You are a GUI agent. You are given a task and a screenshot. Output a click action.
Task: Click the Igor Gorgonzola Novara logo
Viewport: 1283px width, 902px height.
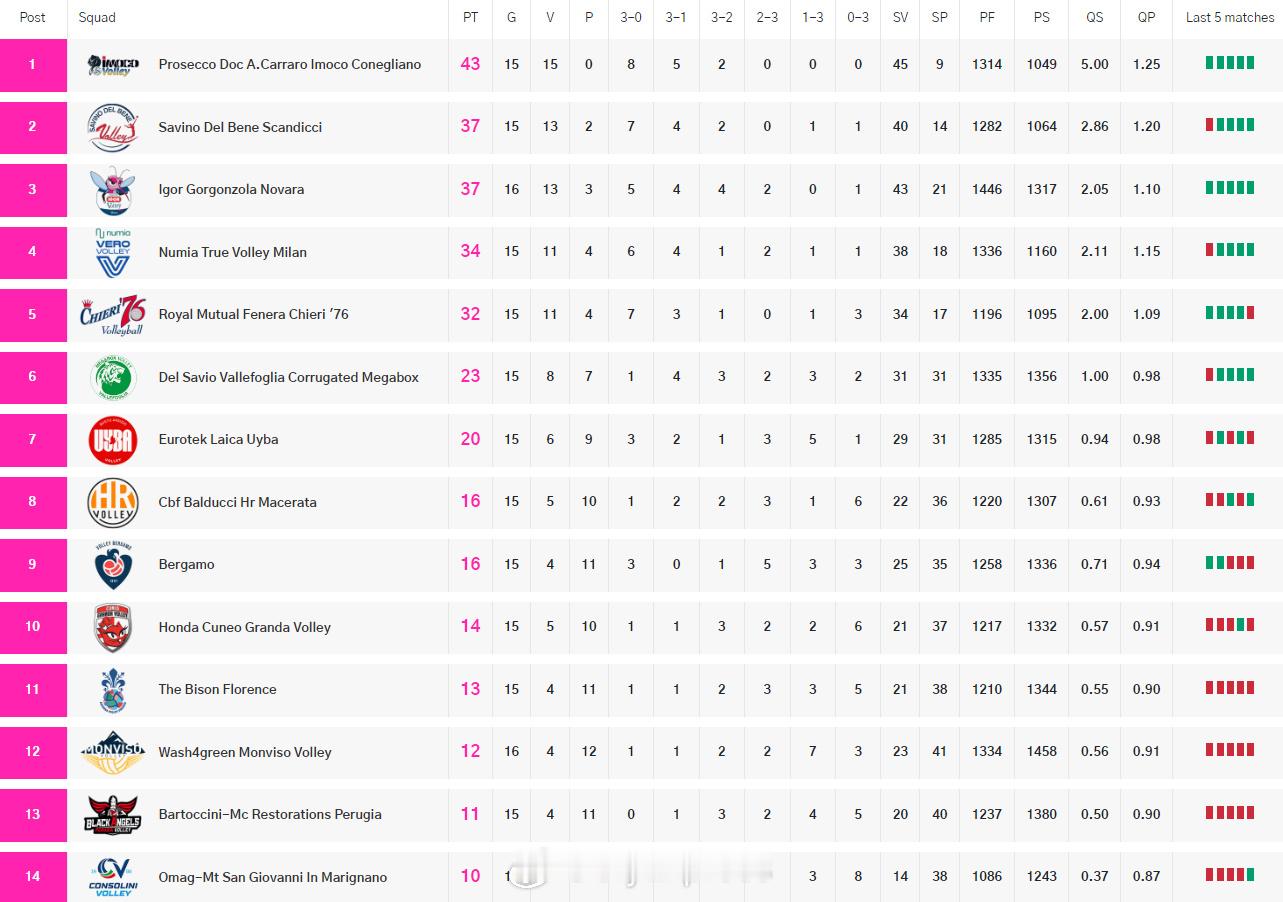[113, 190]
